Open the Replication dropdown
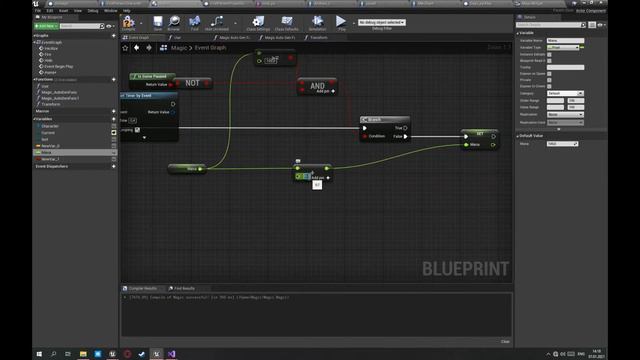The image size is (640, 360). [x=565, y=115]
